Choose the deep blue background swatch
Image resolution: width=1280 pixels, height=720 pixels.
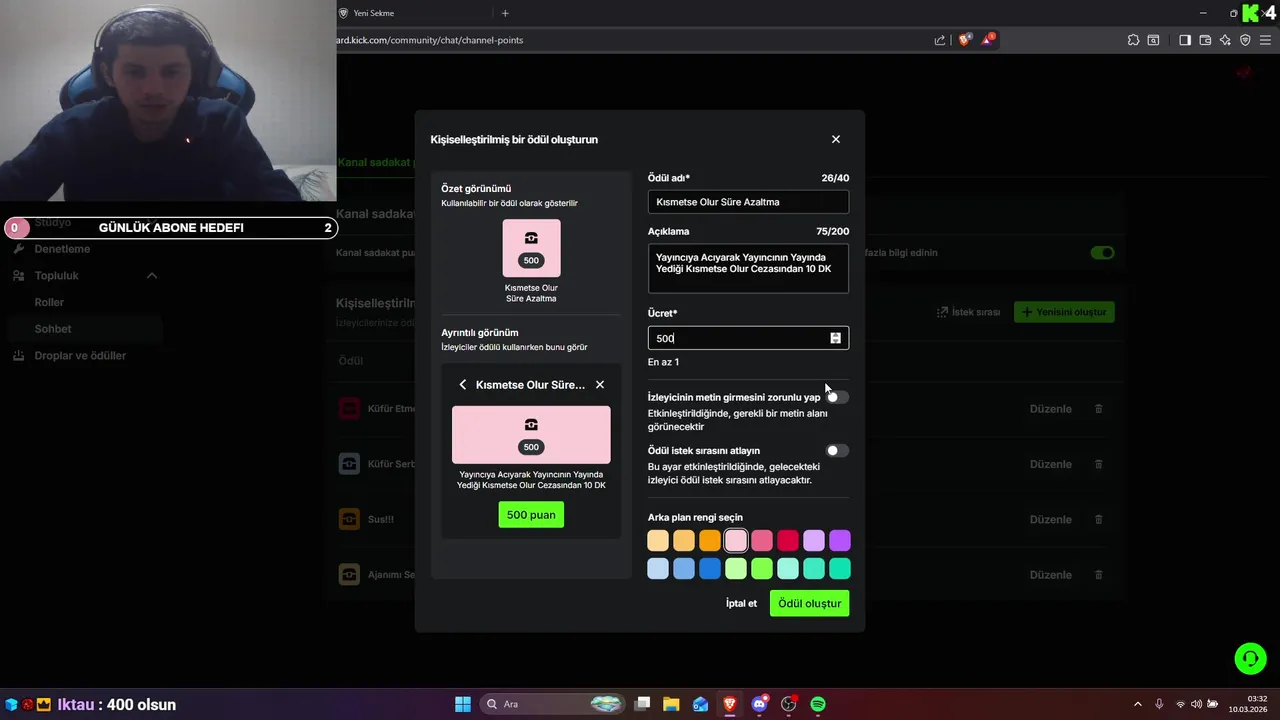pyautogui.click(x=710, y=569)
